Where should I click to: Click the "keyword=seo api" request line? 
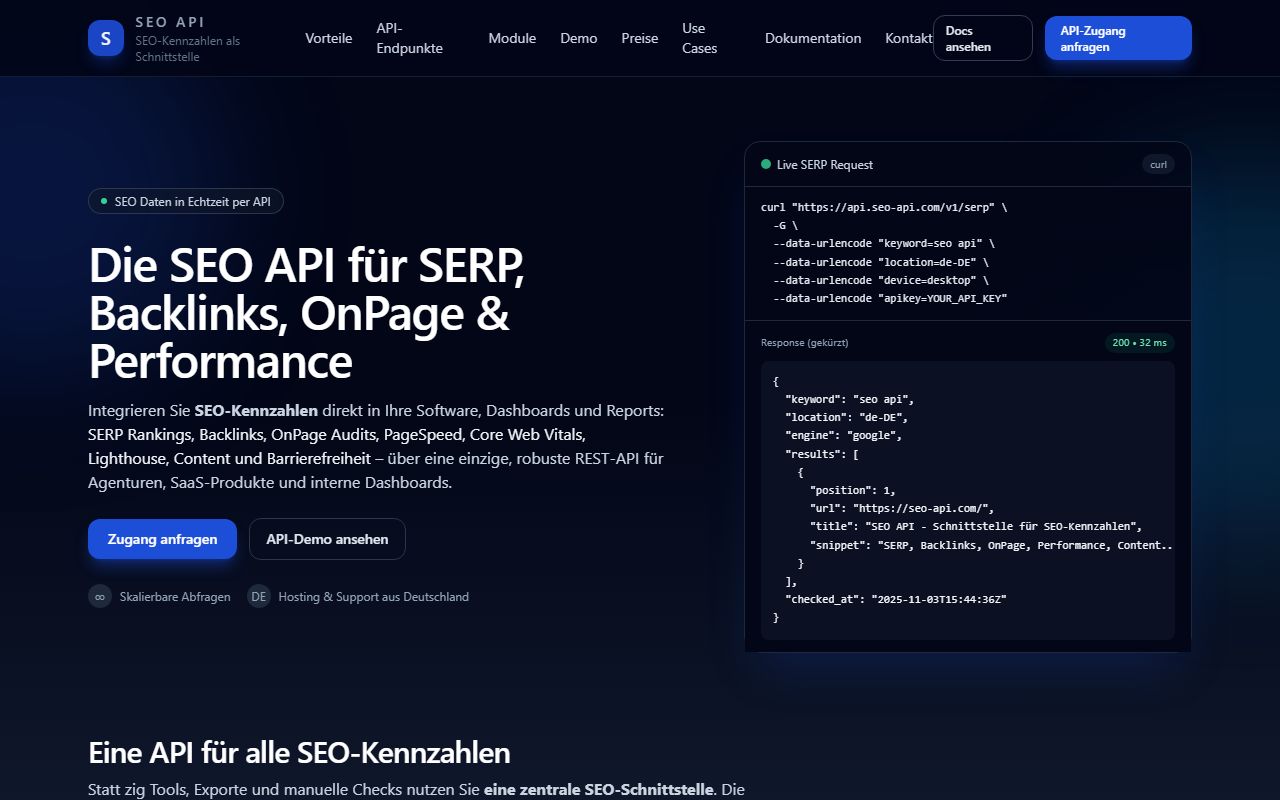884,243
